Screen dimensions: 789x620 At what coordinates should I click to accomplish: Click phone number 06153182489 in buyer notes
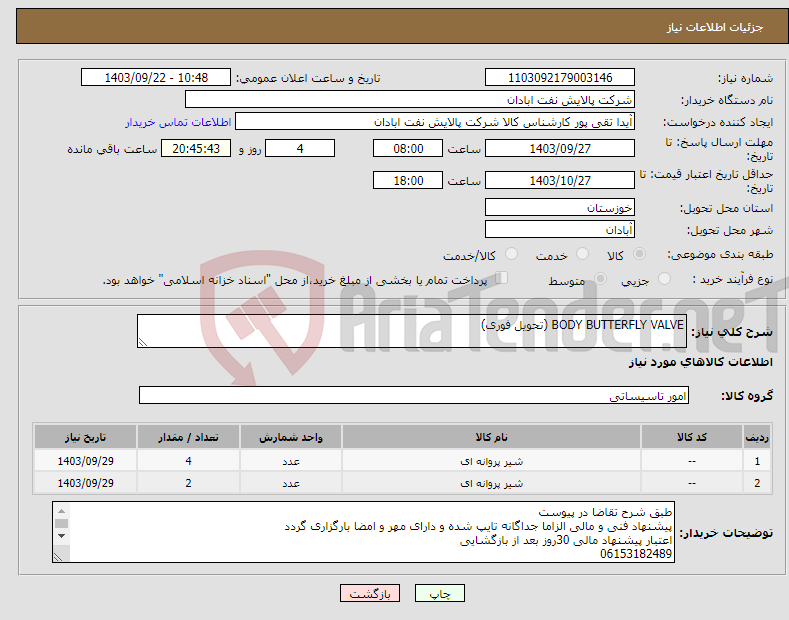pos(636,554)
